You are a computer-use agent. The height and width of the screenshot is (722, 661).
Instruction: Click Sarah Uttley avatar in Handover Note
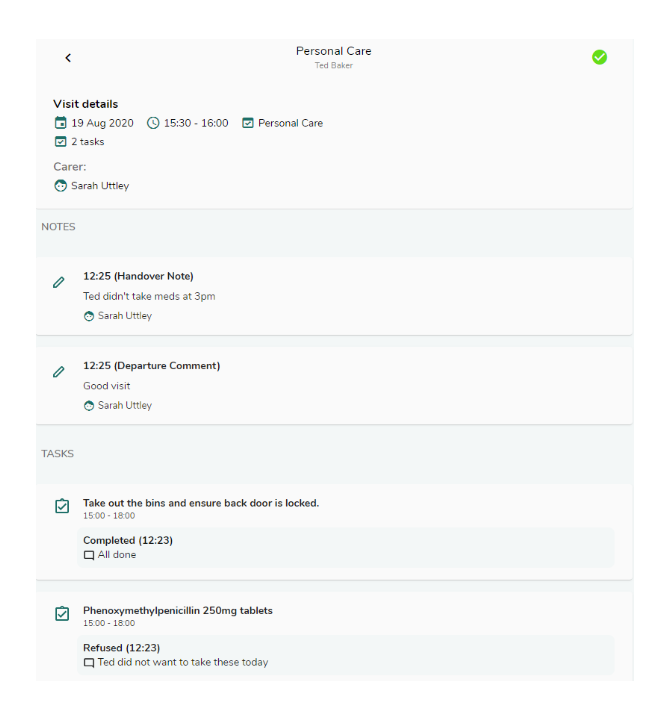tap(89, 316)
